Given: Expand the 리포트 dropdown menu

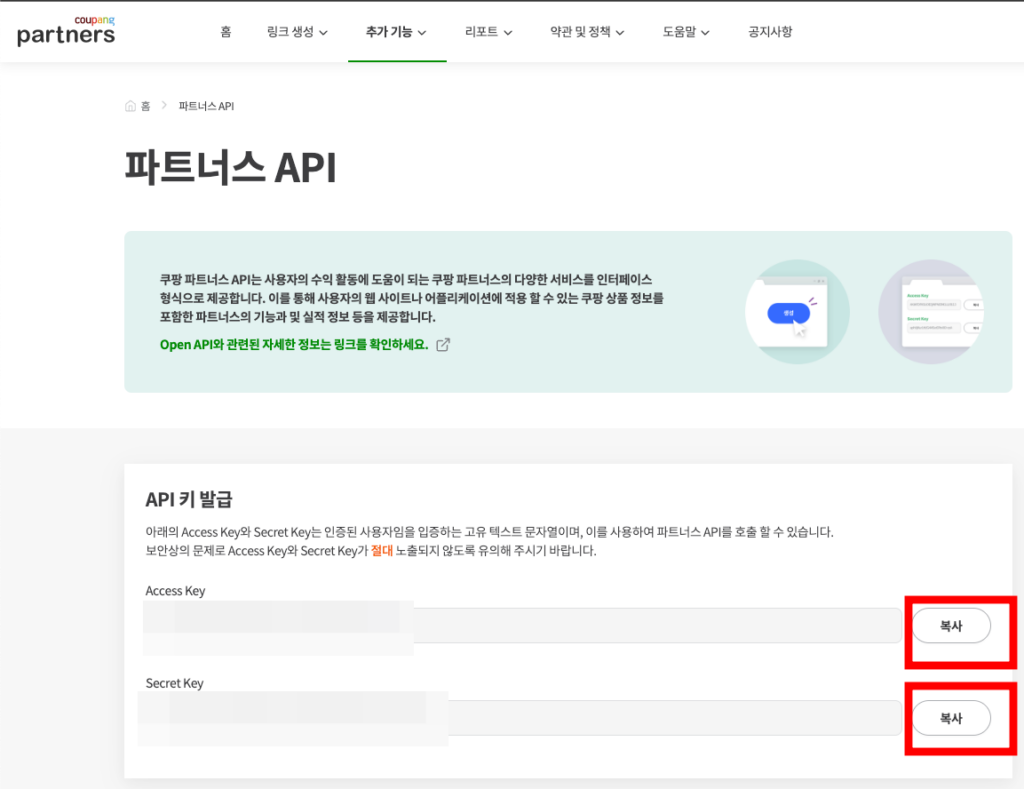Looking at the screenshot, I should [488, 31].
